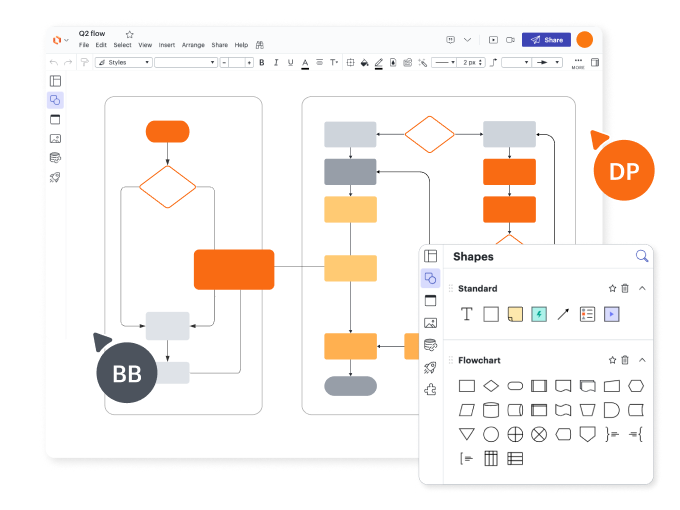Star the Q2 flow document
Viewport: 680px width, 510px height.
tap(129, 34)
